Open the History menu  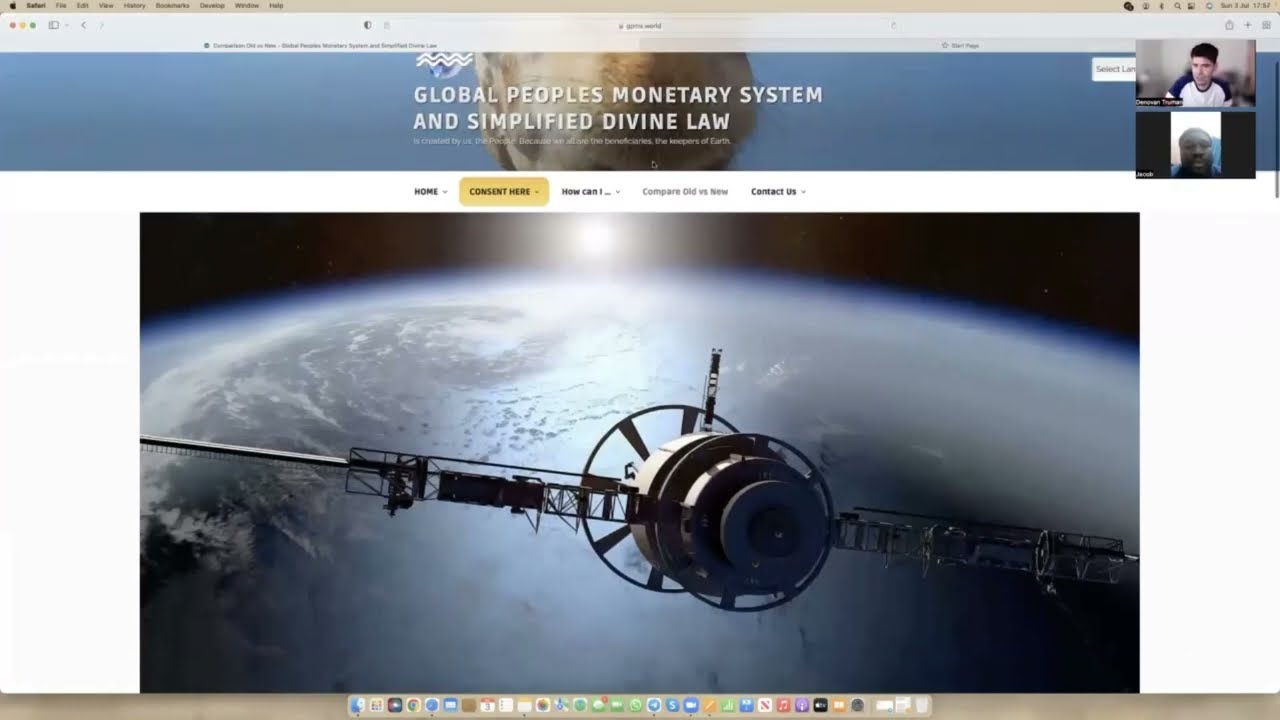click(134, 6)
